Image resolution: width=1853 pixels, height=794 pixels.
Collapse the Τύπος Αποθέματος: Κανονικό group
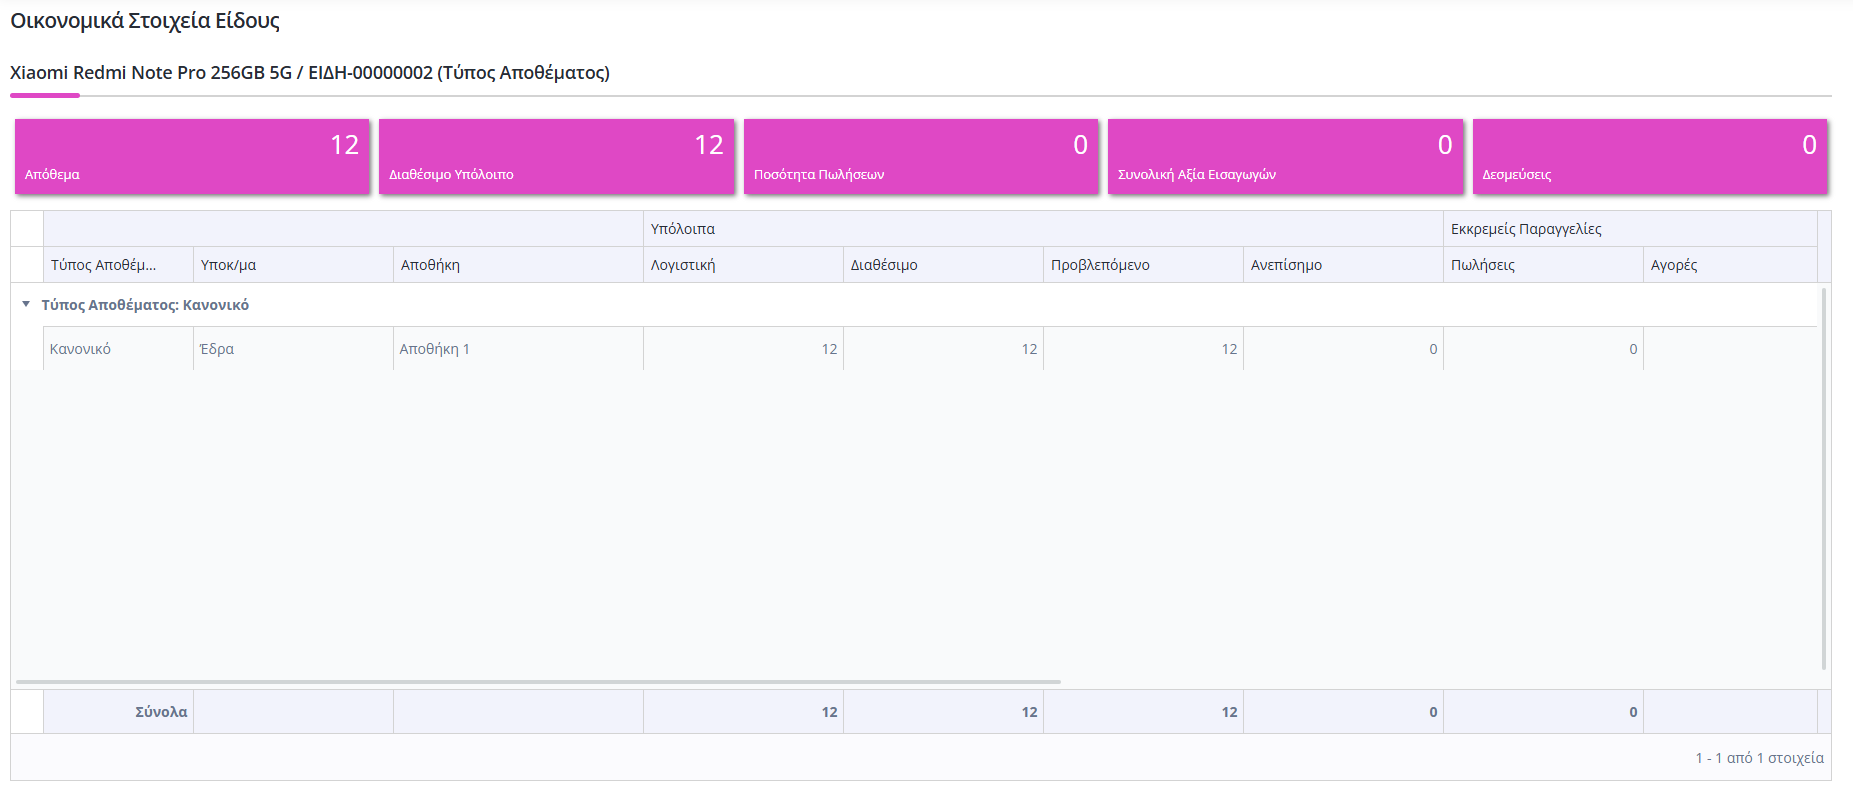point(26,304)
